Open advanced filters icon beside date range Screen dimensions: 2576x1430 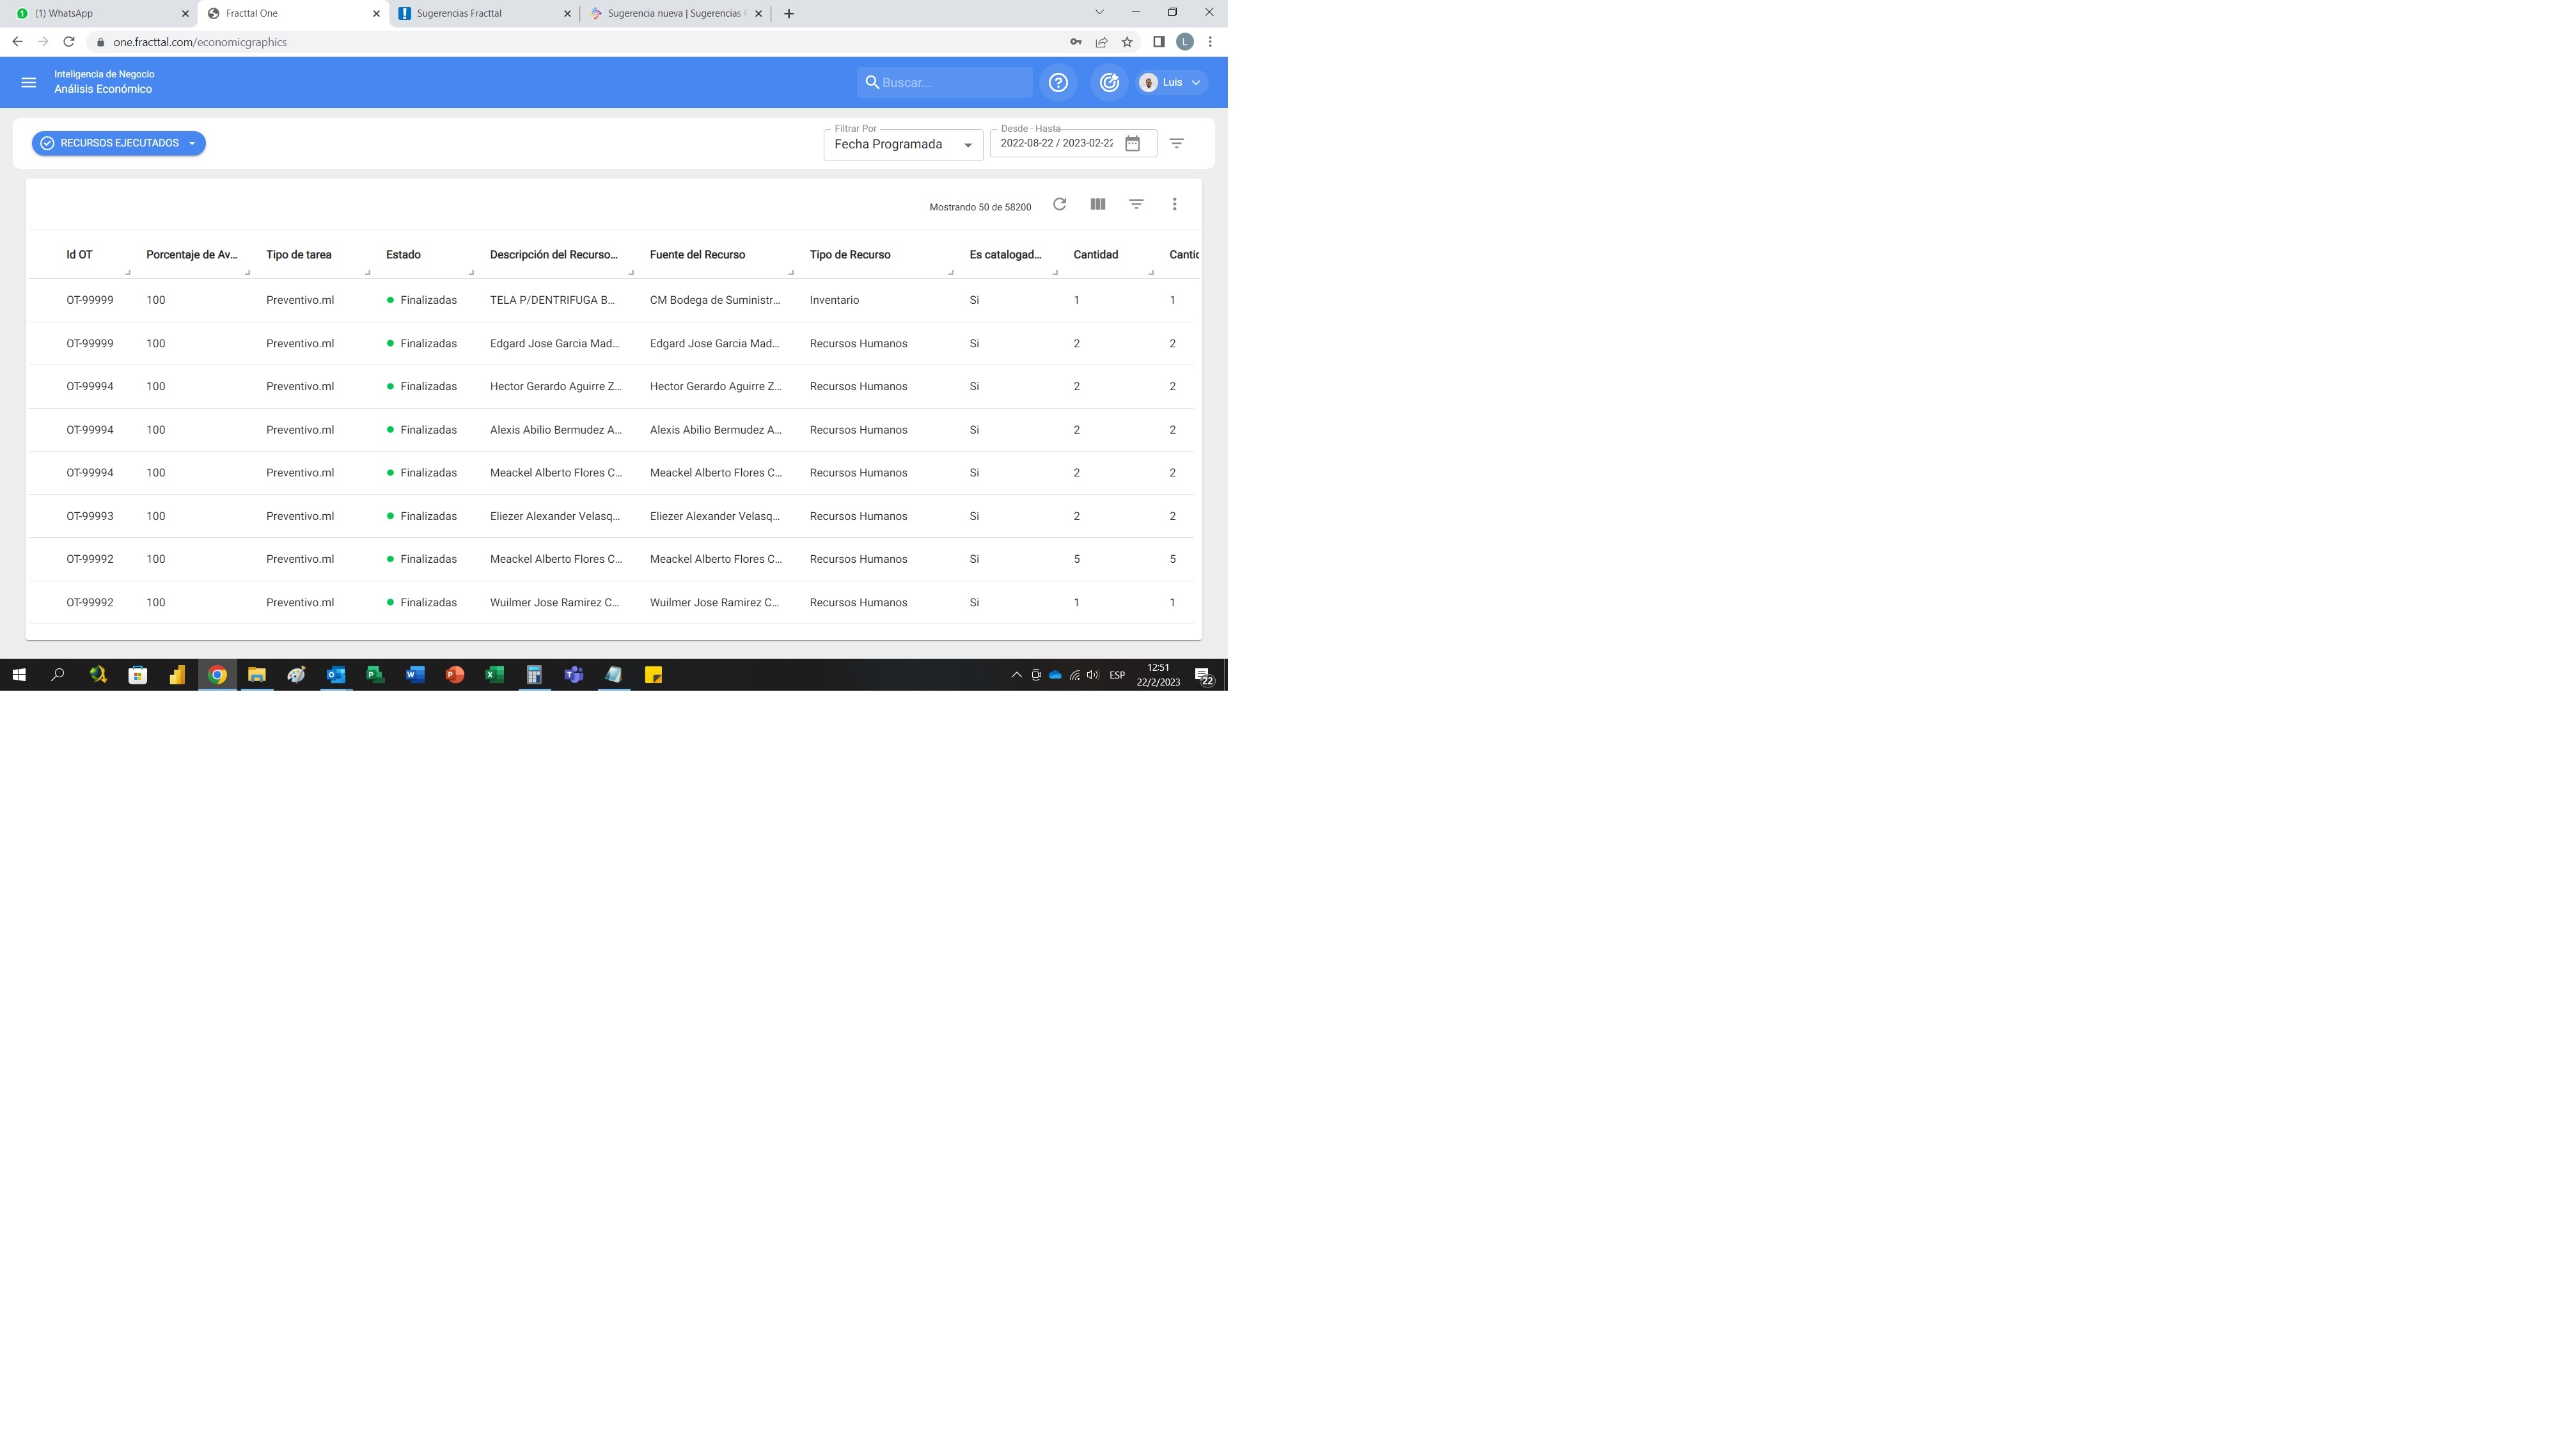[1176, 143]
